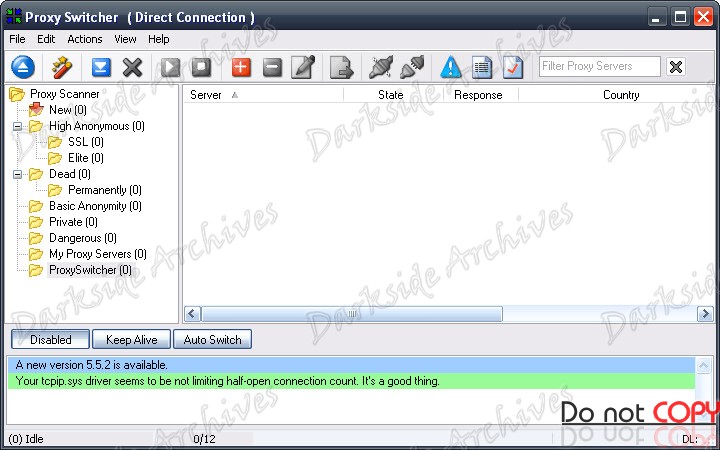
Task: Open the Edit menu
Action: tap(46, 39)
